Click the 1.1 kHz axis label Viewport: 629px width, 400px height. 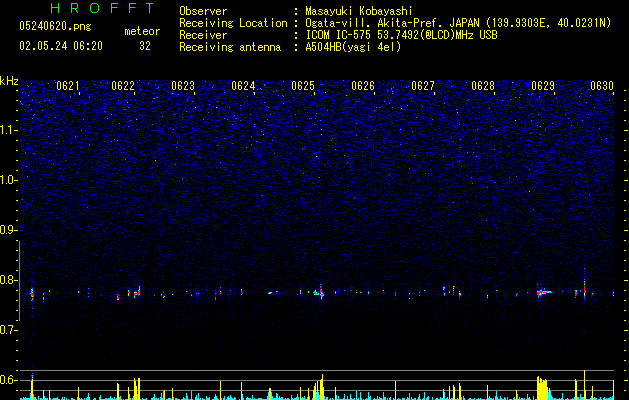tap(9, 130)
